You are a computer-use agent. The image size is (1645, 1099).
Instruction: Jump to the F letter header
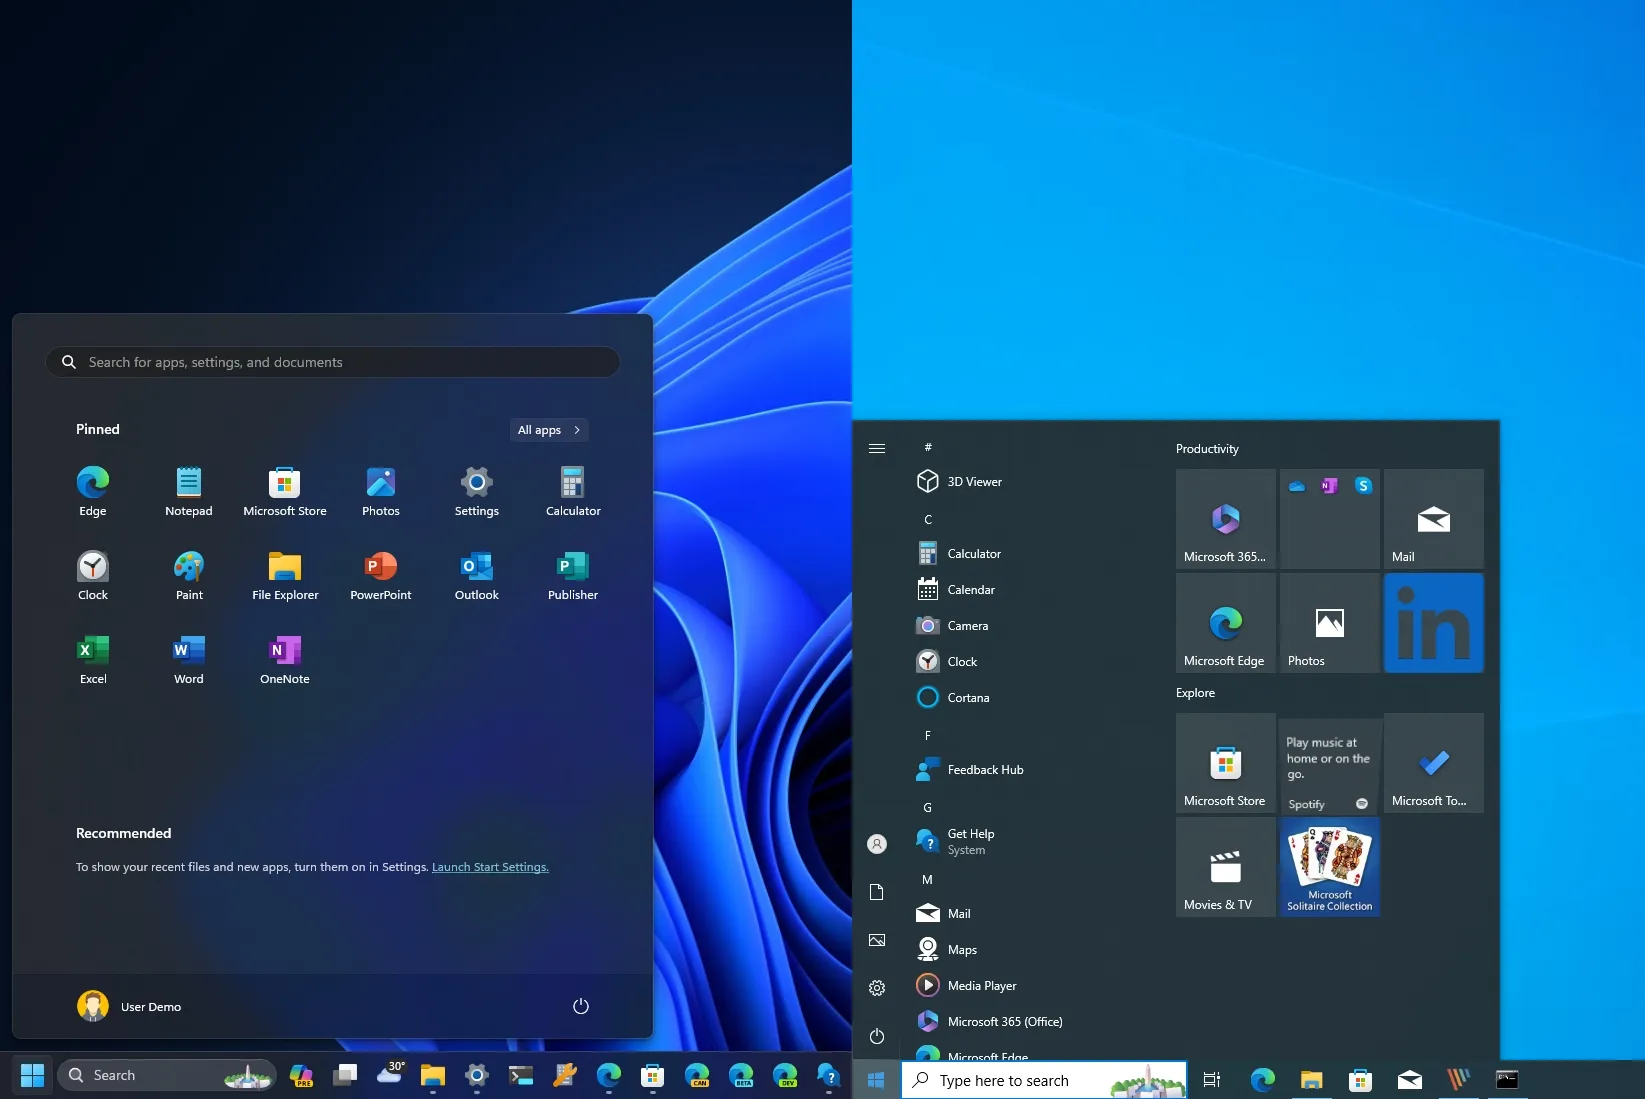[928, 736]
